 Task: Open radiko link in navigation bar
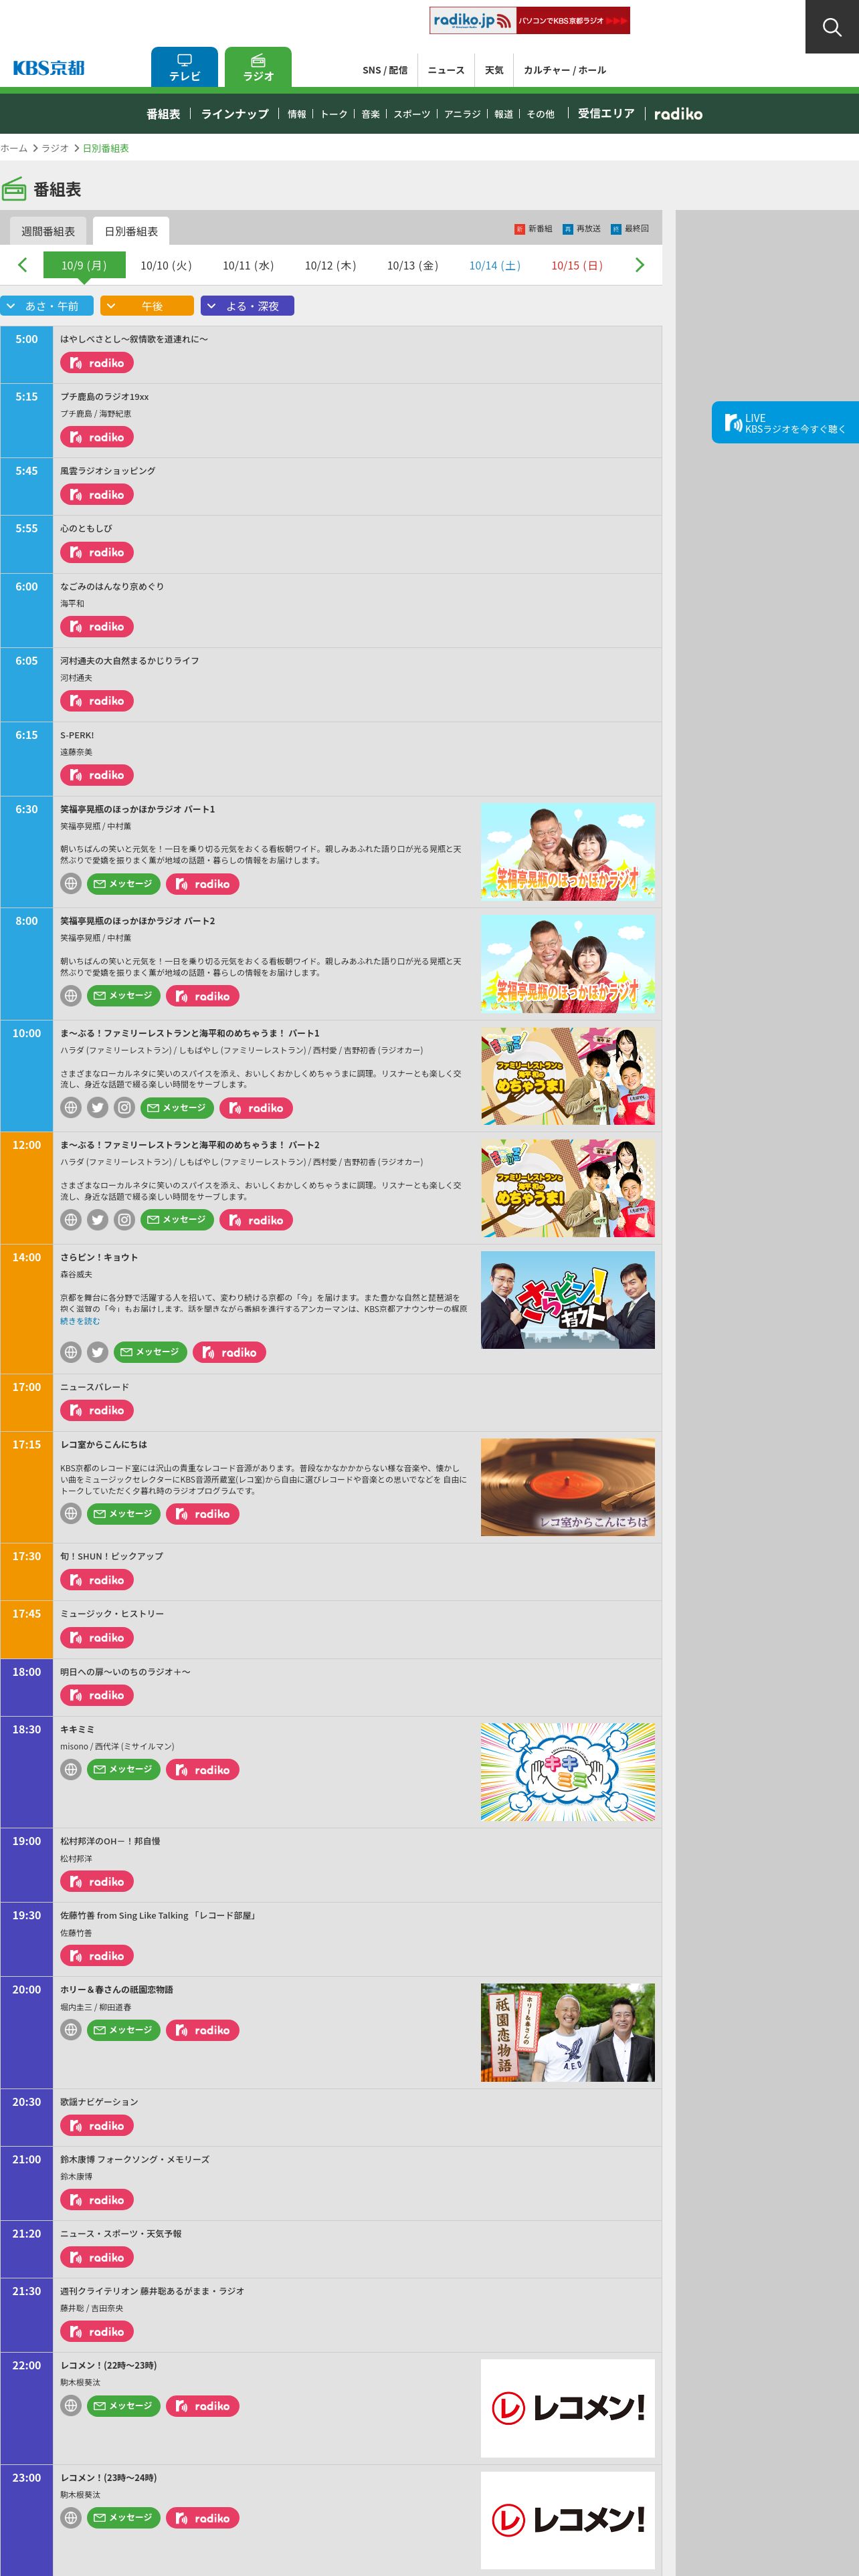[x=678, y=114]
